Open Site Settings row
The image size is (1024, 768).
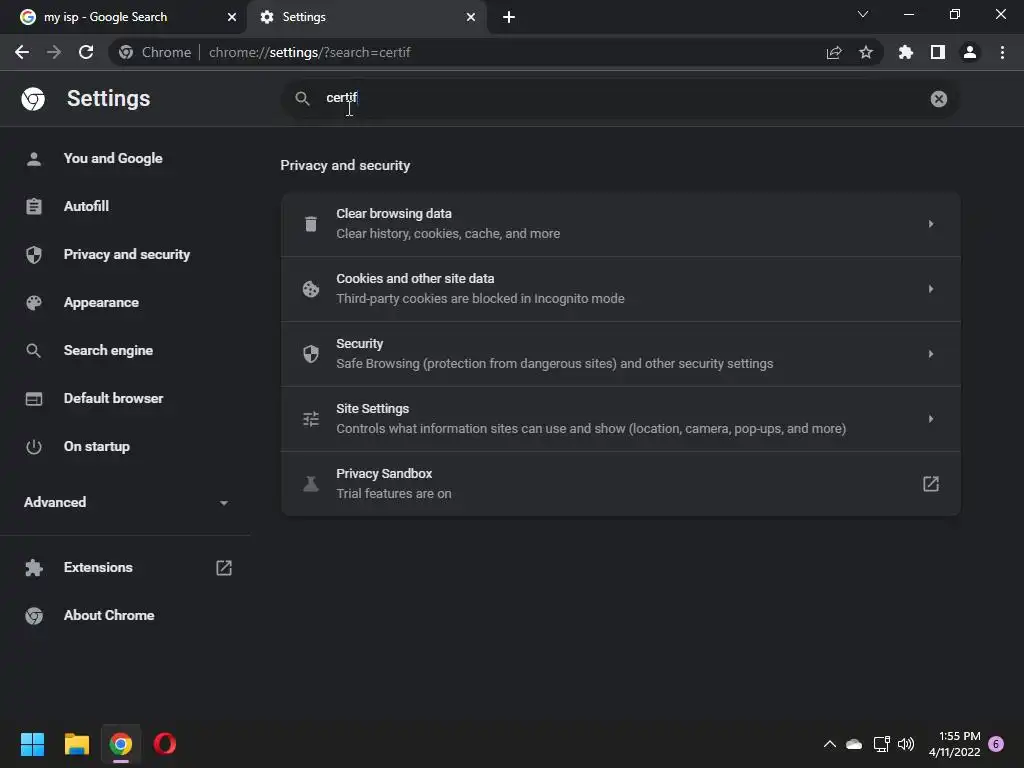click(620, 419)
